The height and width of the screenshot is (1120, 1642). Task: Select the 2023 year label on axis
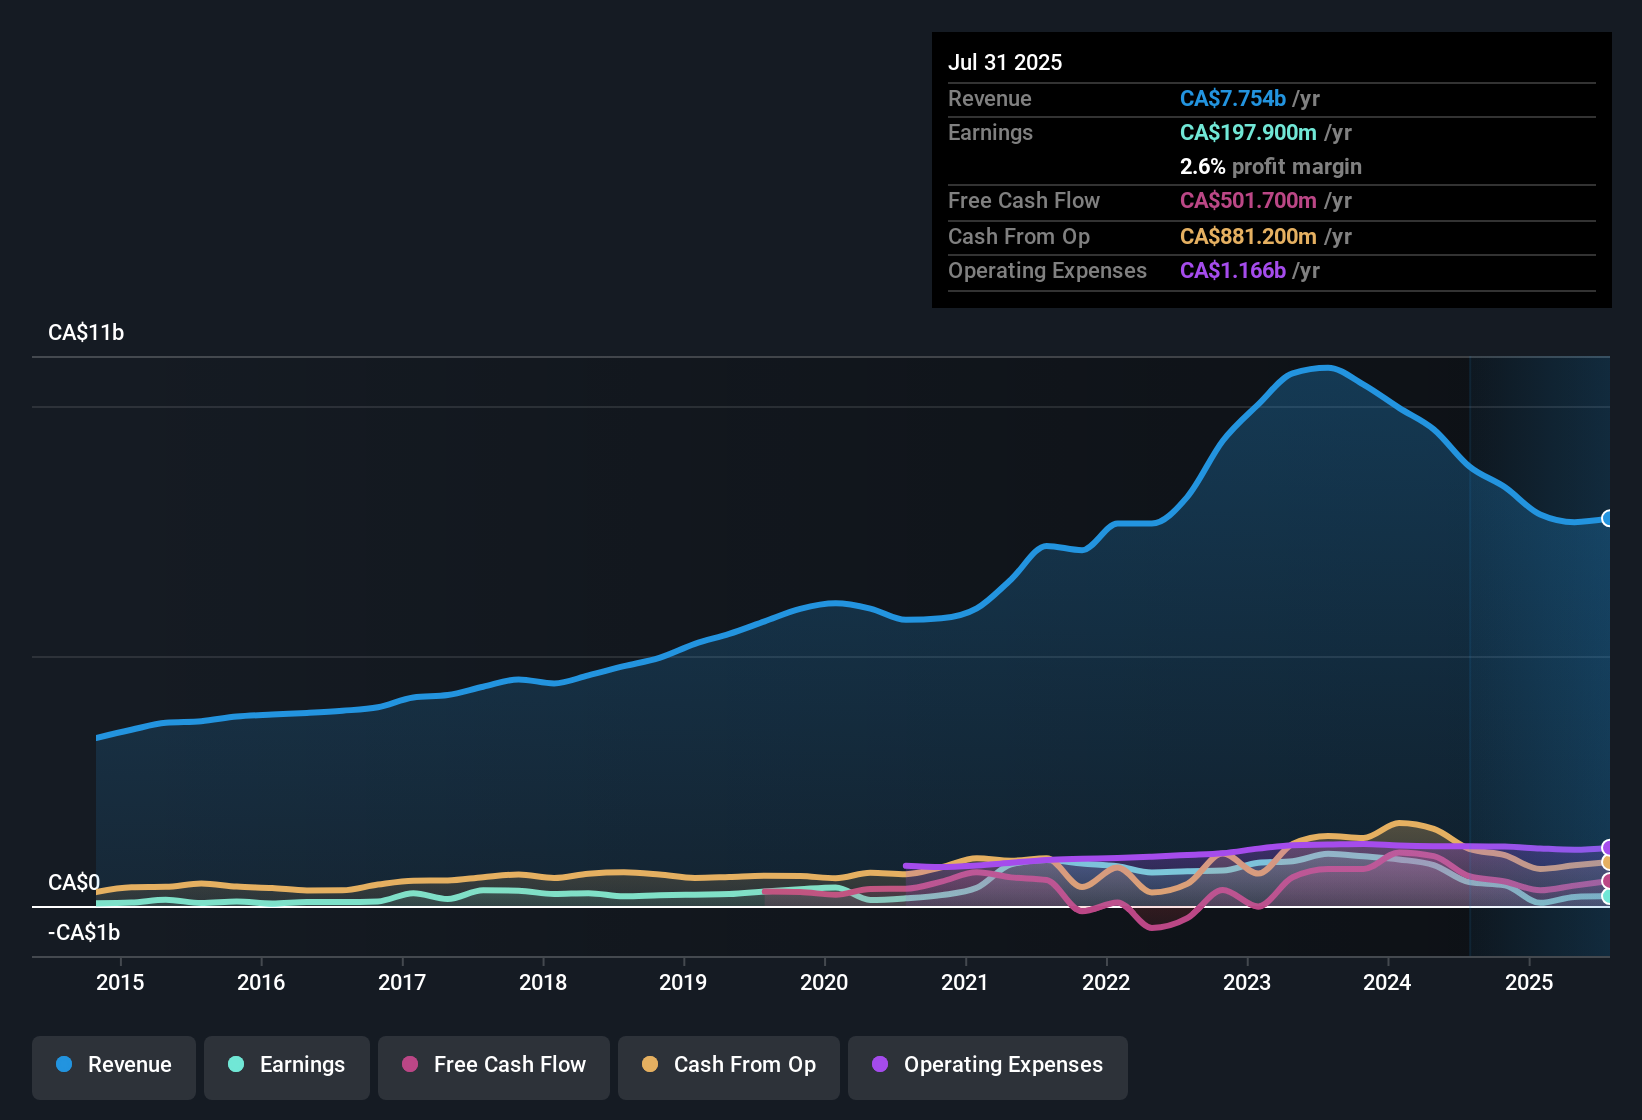(x=1246, y=983)
